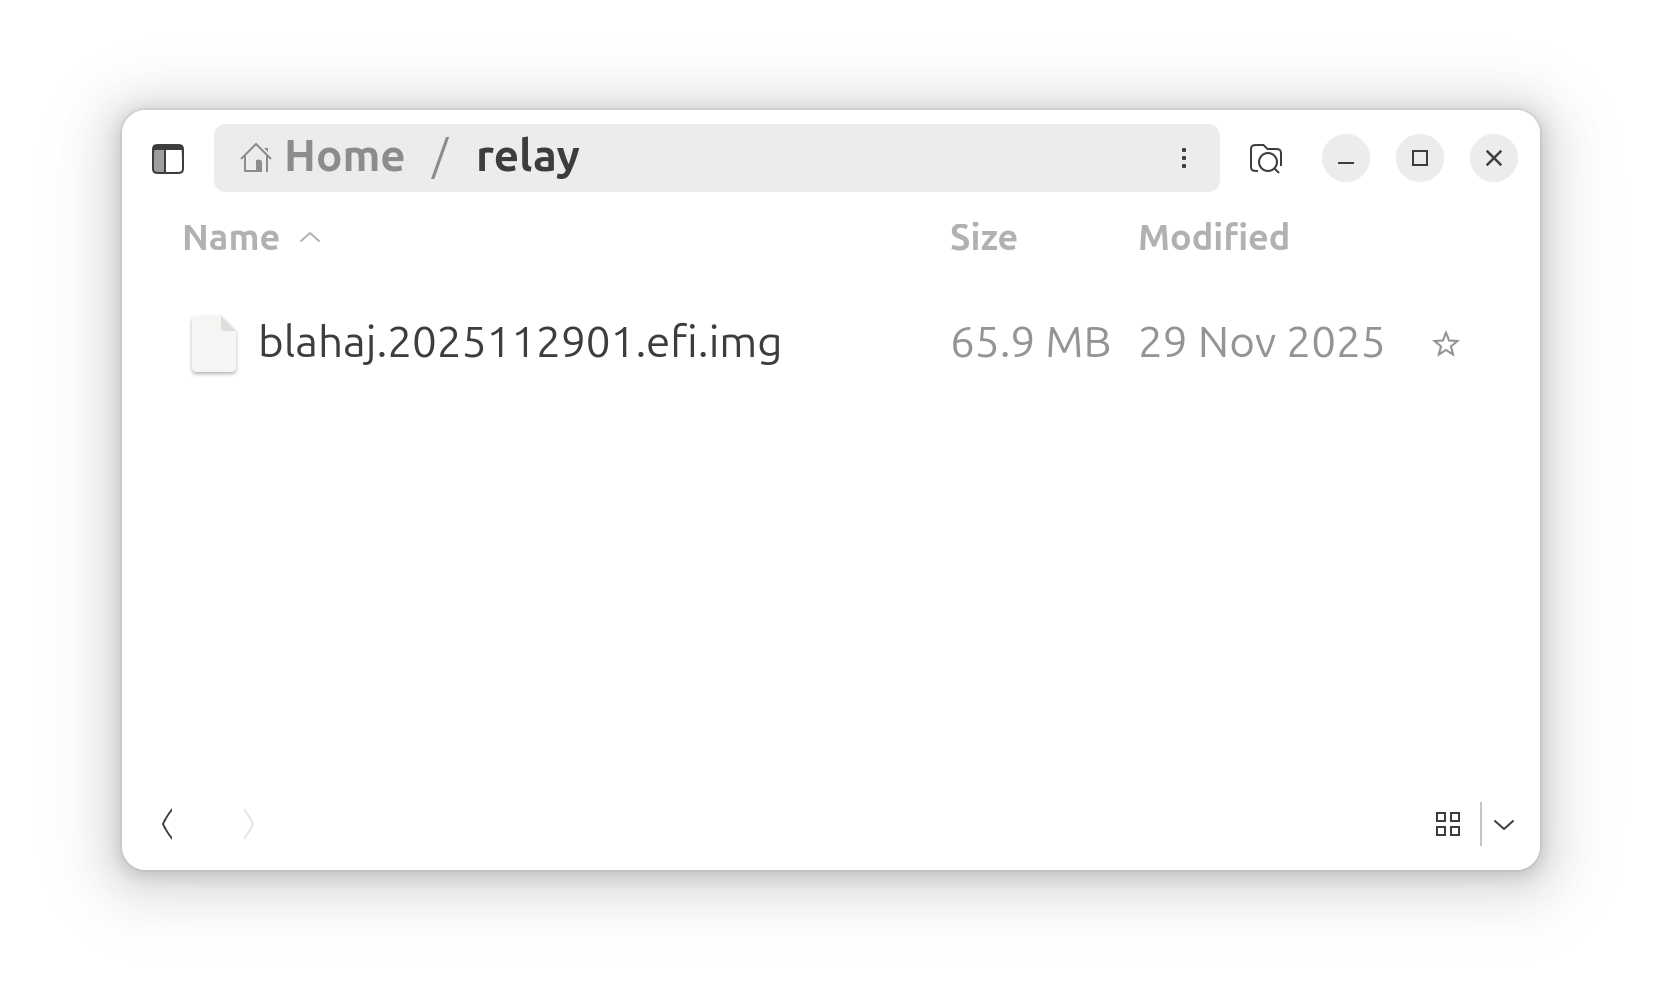Click the Home icon in the path bar
The height and width of the screenshot is (1004, 1662).
click(x=256, y=157)
